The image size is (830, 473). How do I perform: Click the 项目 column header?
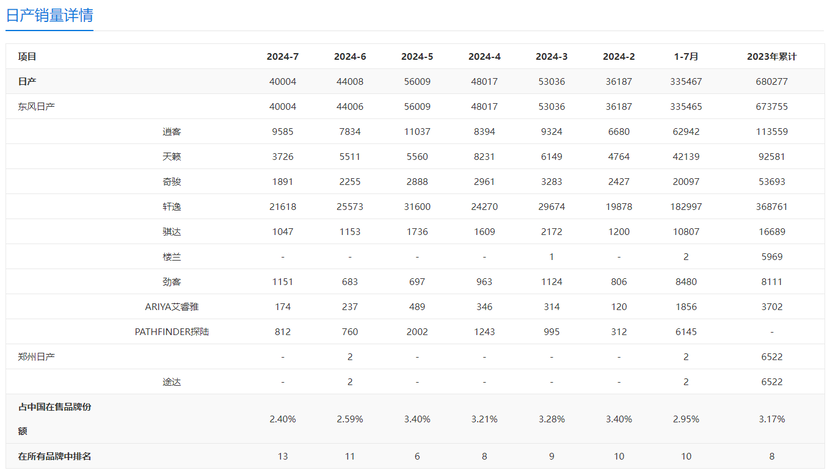click(27, 57)
